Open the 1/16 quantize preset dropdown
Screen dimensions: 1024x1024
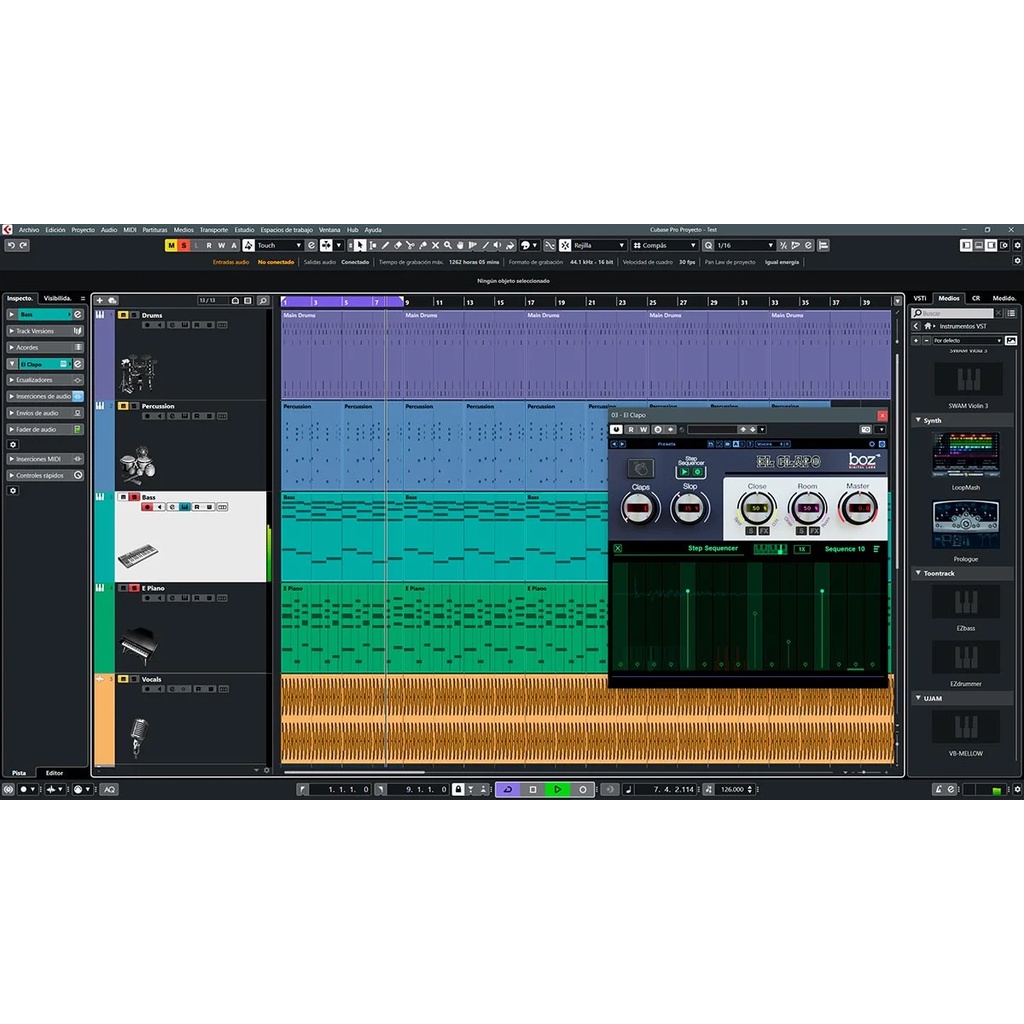click(x=769, y=245)
